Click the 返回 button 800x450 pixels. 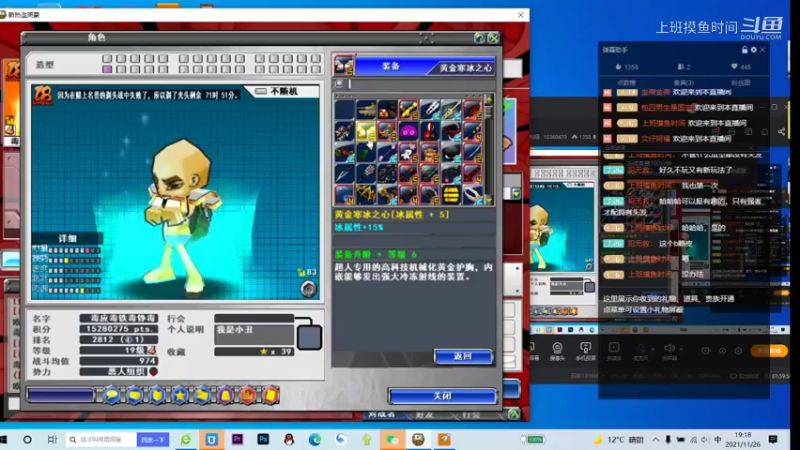[463, 356]
